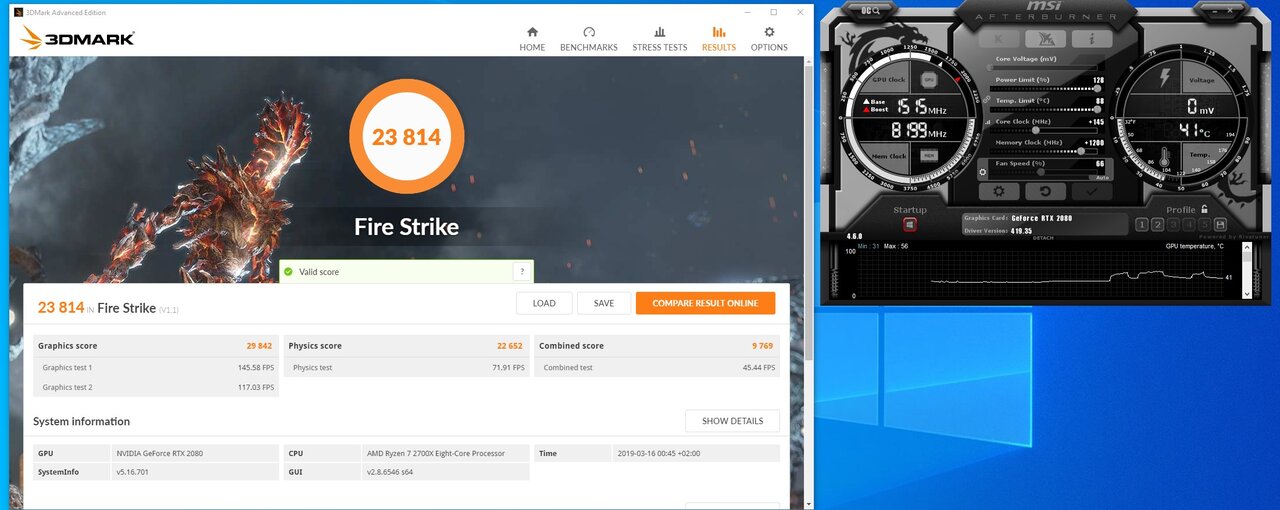Viewport: 1280px width, 510px height.
Task: Open the info button in Afterburner
Action: pos(1091,39)
